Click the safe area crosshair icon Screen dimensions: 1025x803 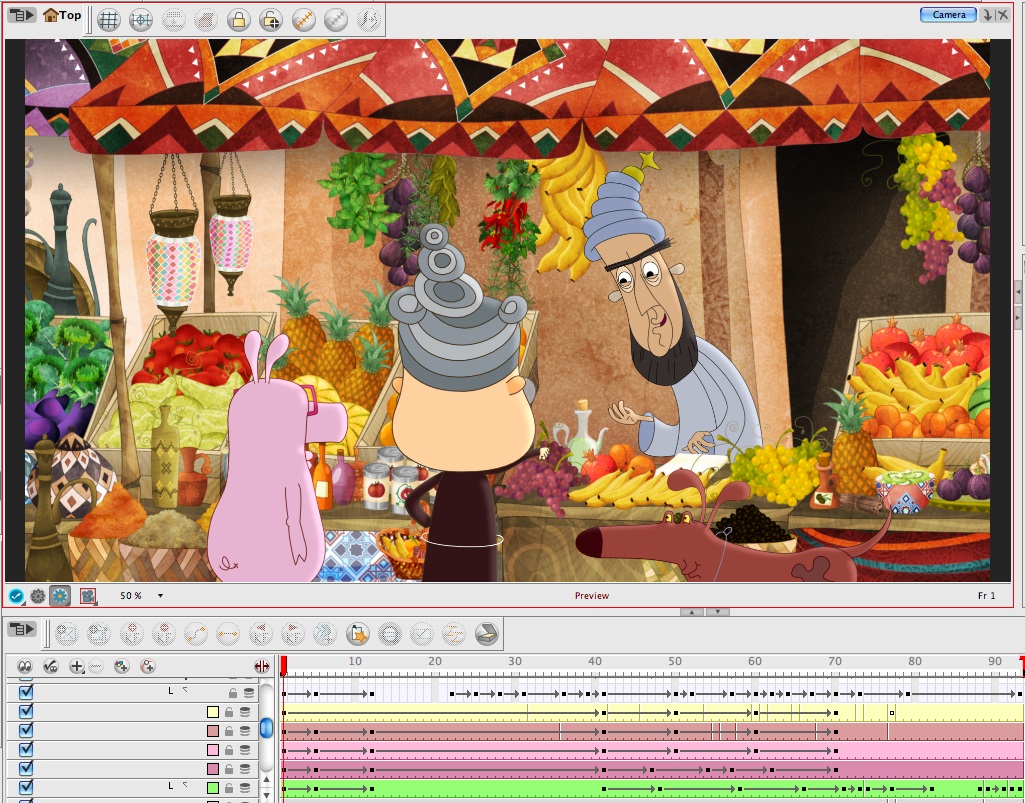[x=141, y=19]
